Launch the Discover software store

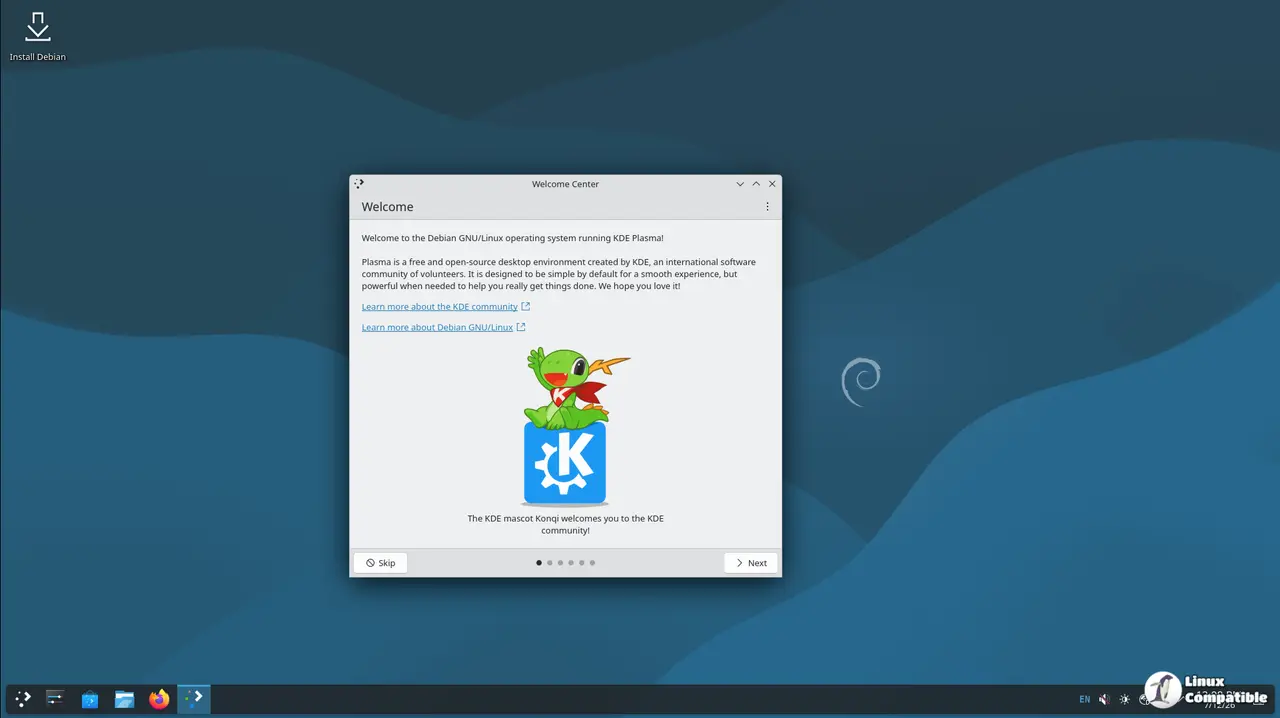click(x=90, y=699)
